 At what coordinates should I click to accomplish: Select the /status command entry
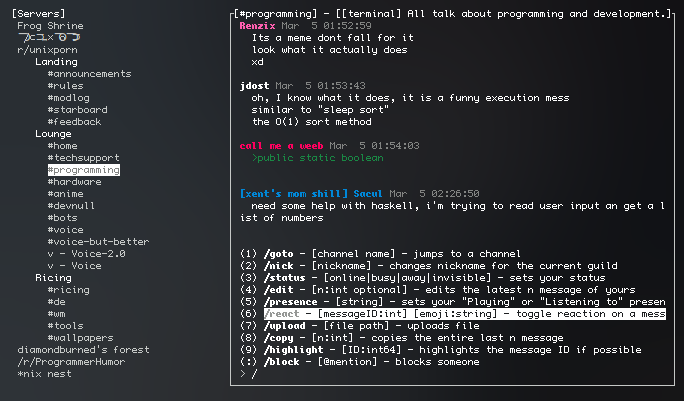[423, 278]
